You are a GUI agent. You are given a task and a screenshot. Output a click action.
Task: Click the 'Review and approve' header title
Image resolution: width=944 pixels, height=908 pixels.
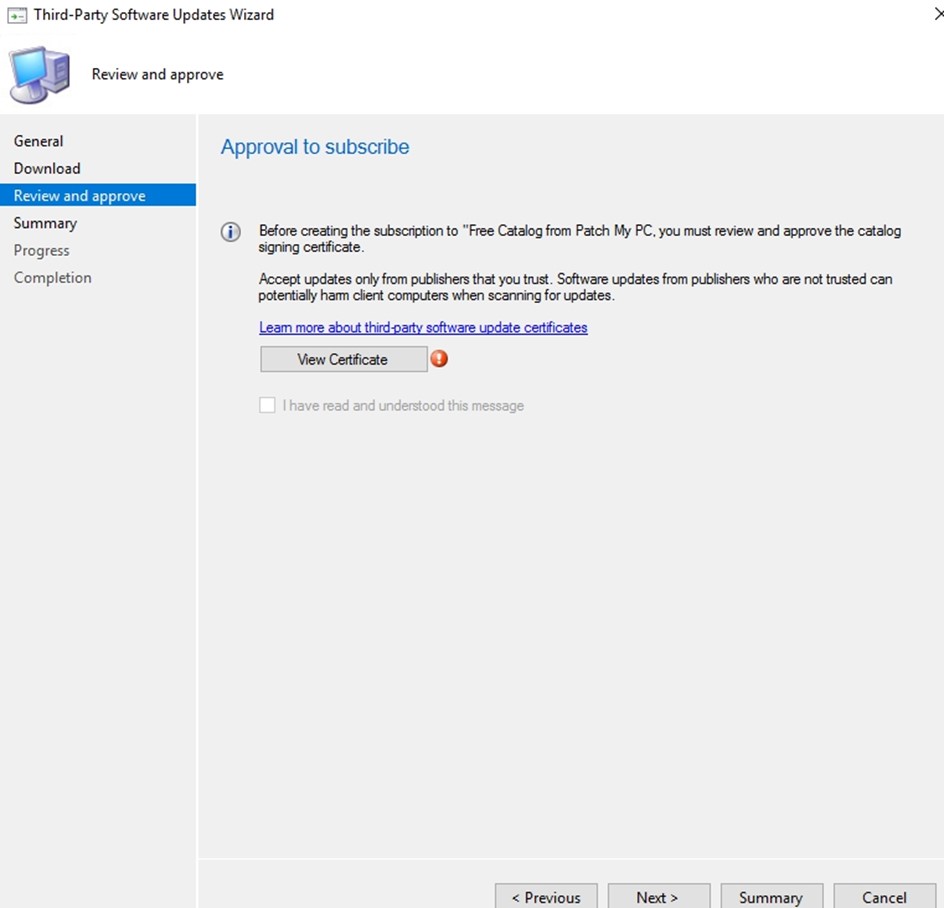[x=158, y=75]
